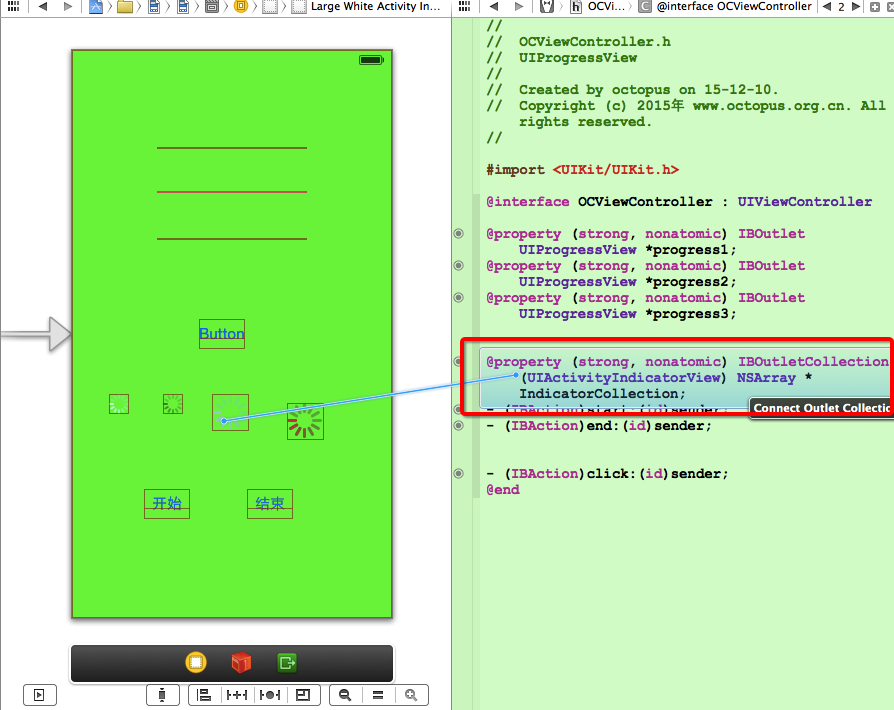This screenshot has height=710, width=894.
Task: Go forward in the storyboard editor history
Action: click(68, 6)
